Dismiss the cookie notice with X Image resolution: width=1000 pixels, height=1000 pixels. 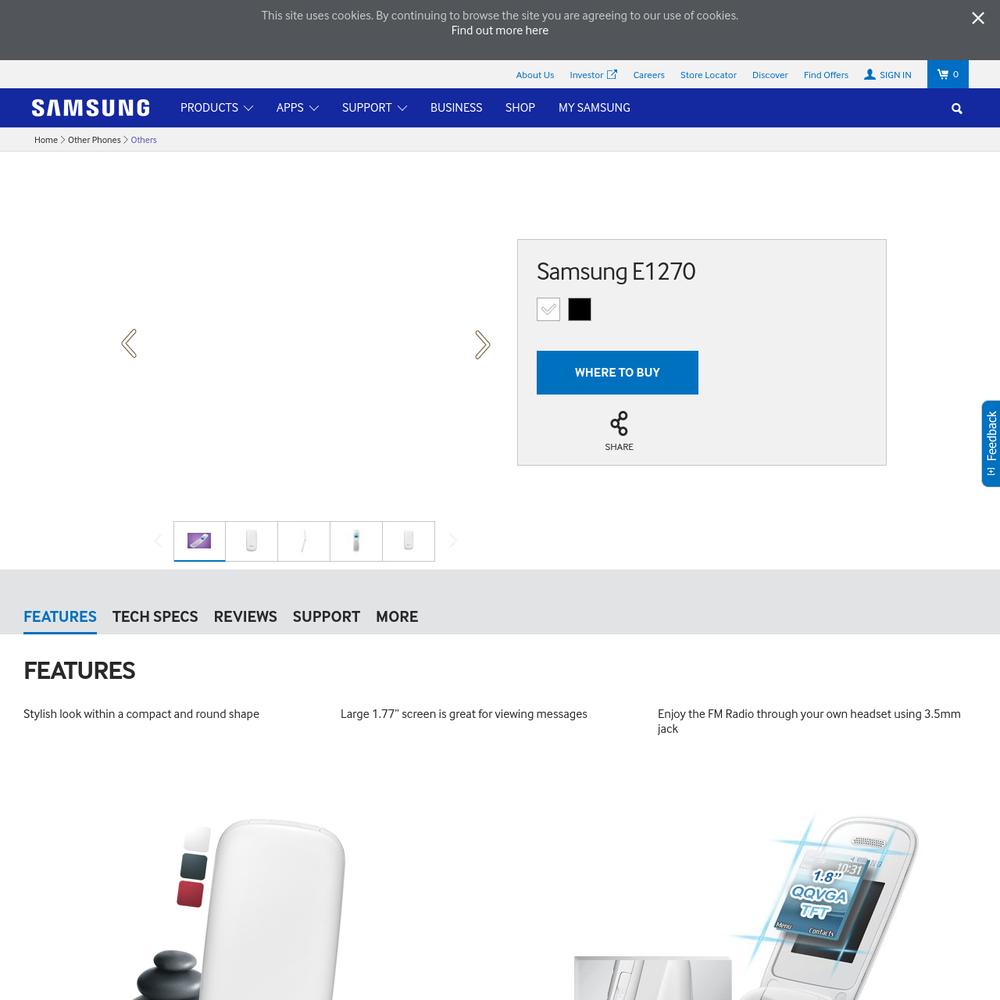[x=978, y=18]
